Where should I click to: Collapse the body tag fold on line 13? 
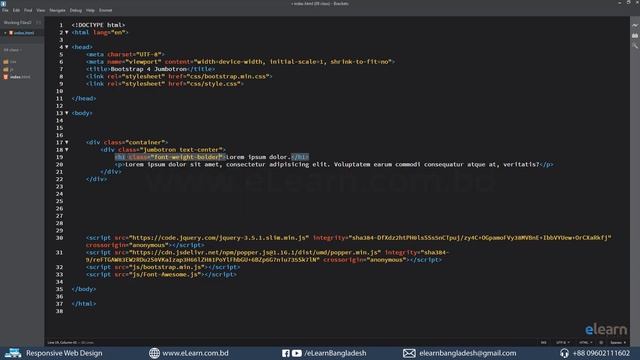point(67,113)
